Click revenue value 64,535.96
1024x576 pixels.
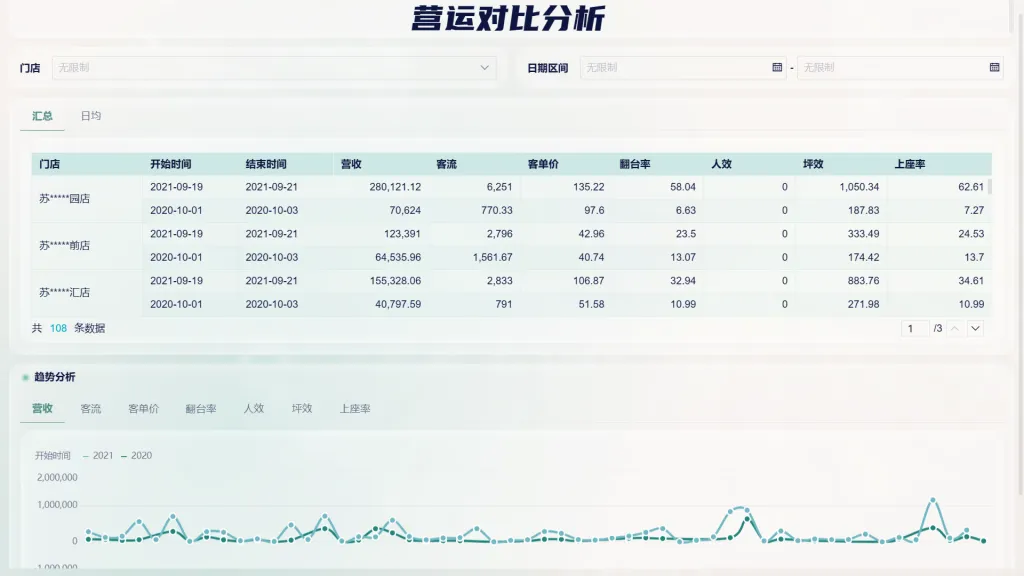point(398,257)
